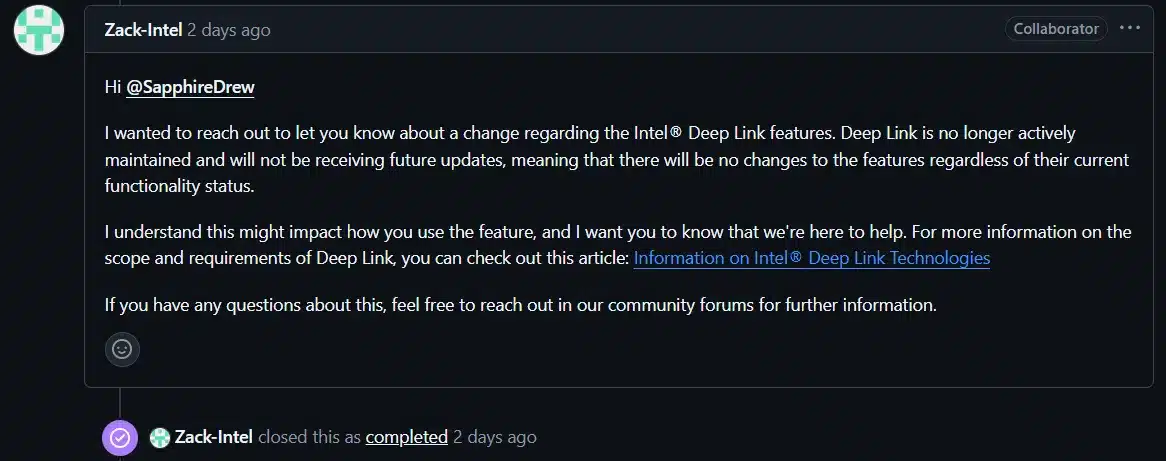
Task: Click the Zack-Intel name in the closed event
Action: (214, 437)
